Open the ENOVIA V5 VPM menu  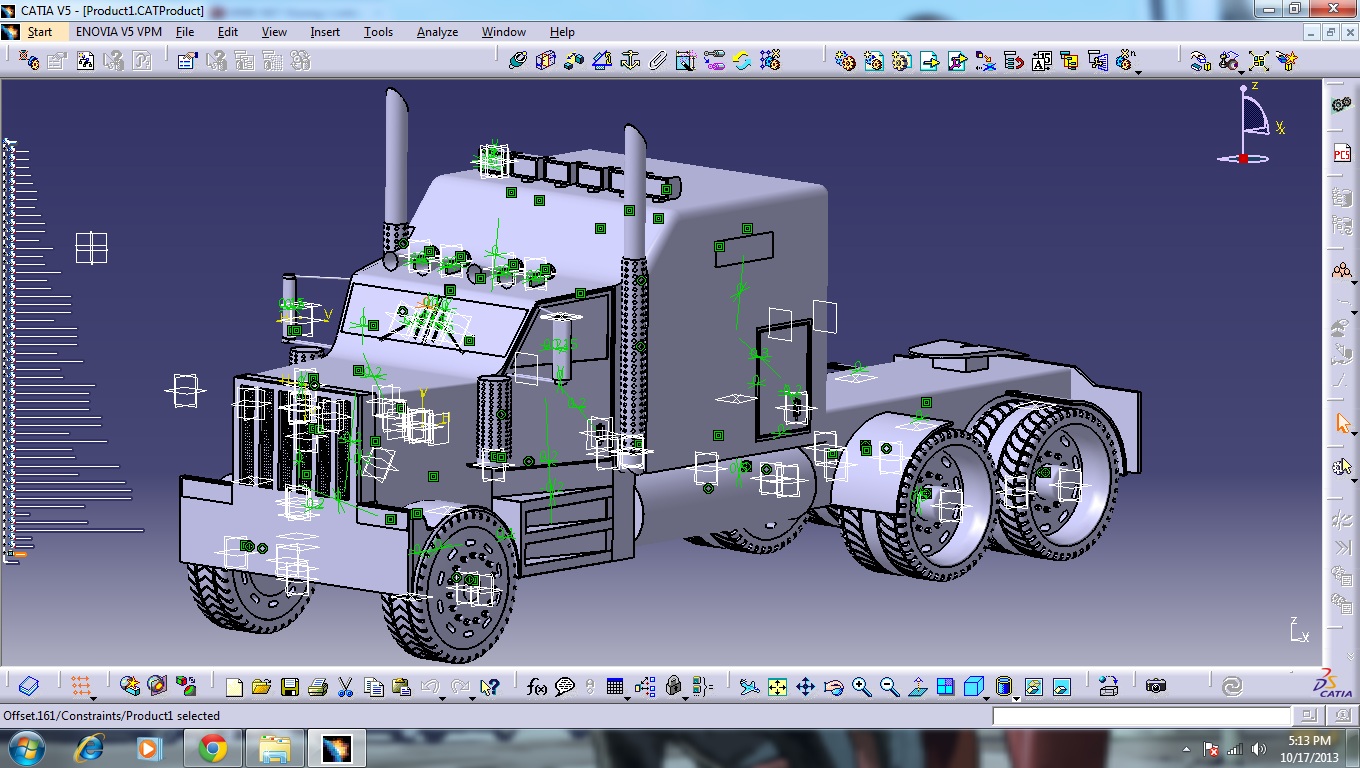coord(118,32)
